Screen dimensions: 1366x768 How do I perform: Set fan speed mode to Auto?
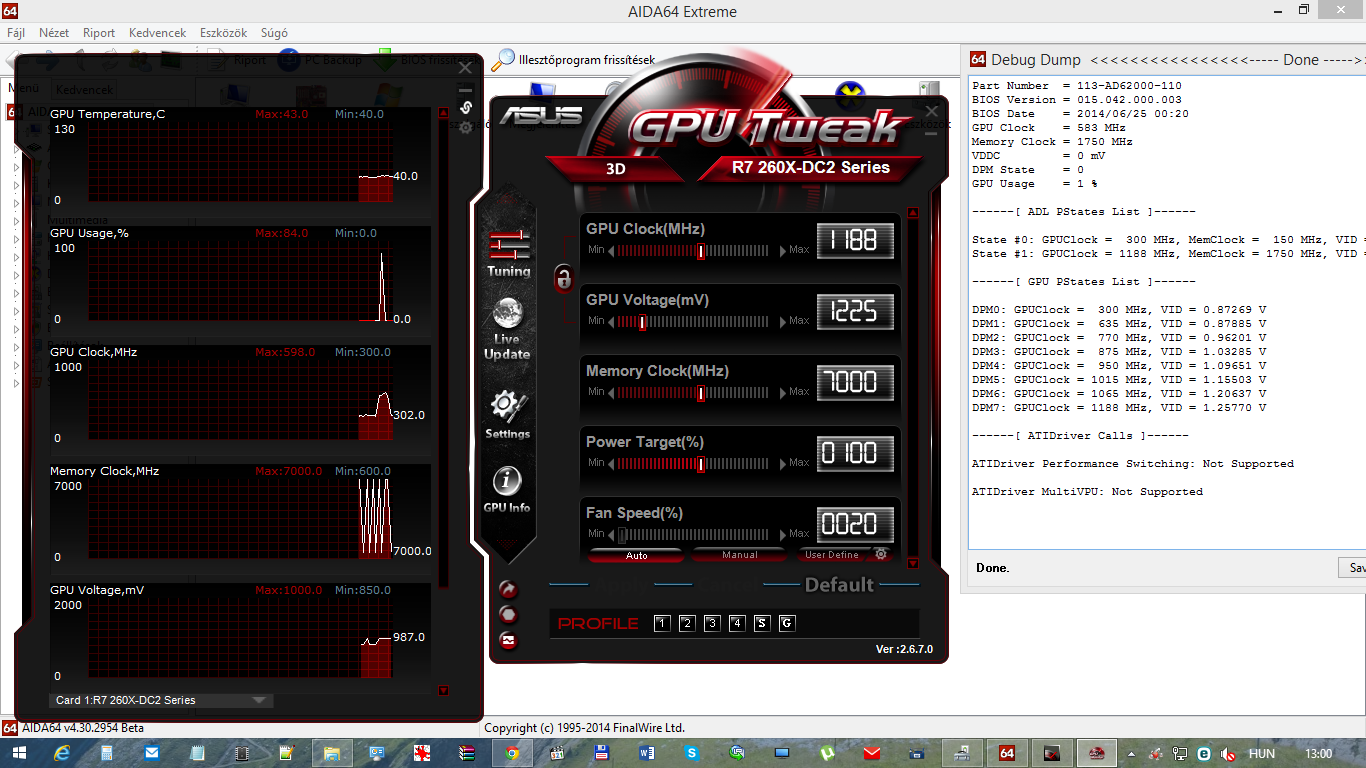coord(636,555)
